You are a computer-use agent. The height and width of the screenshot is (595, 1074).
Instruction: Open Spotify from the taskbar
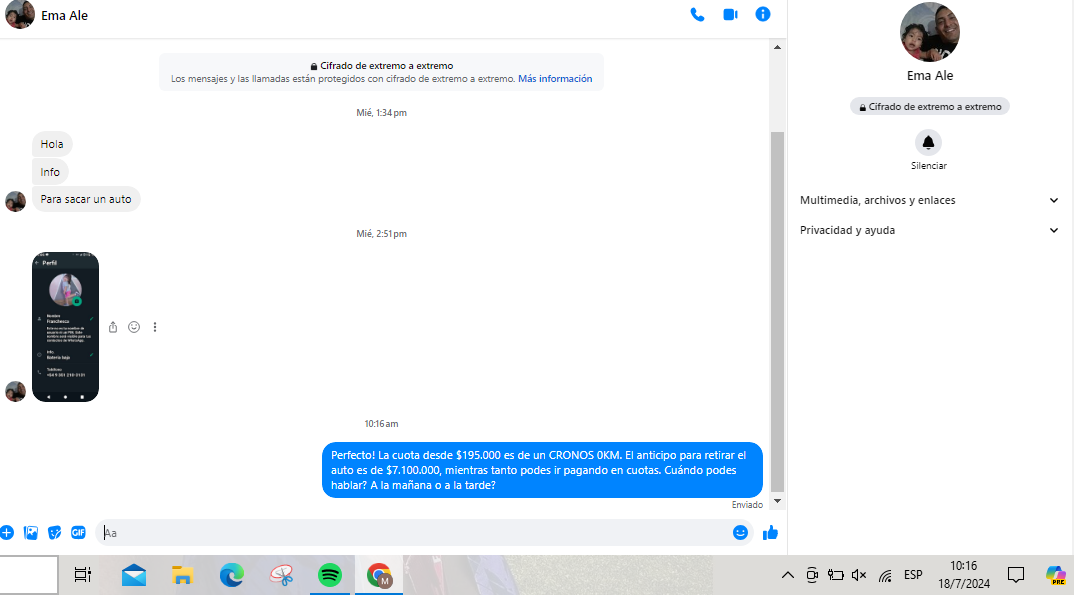click(329, 575)
